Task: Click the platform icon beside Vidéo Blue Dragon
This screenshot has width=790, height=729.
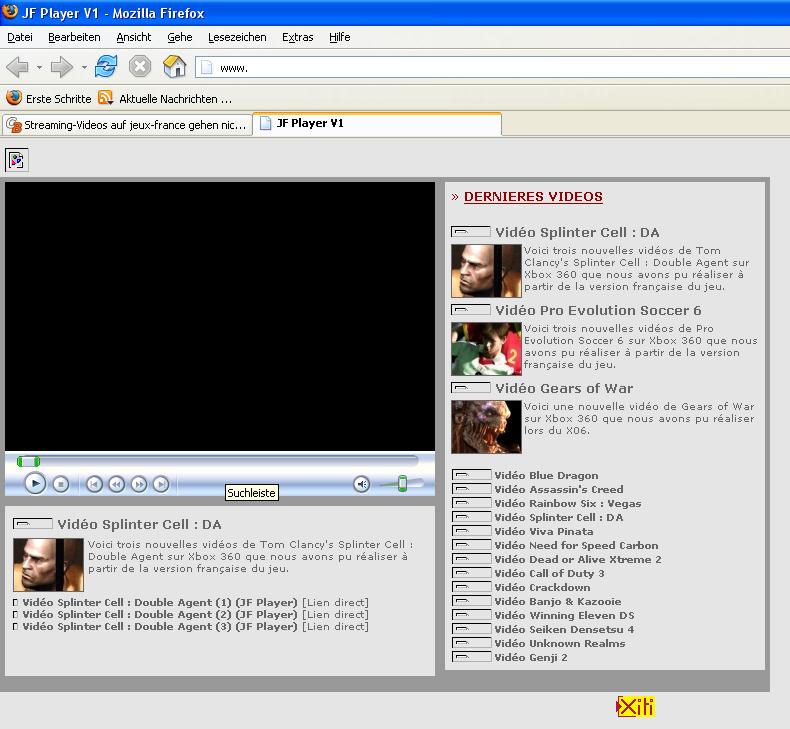Action: tap(472, 475)
